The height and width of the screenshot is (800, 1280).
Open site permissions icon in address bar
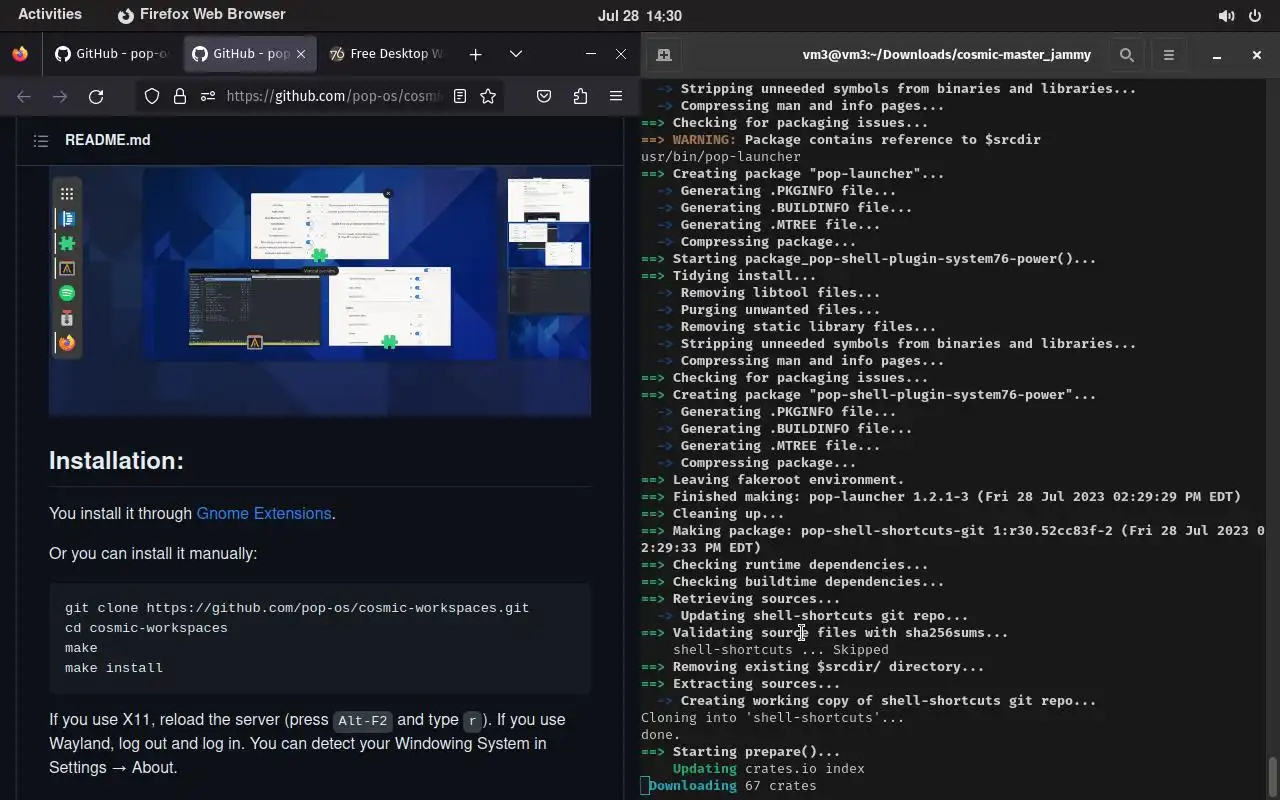207,96
